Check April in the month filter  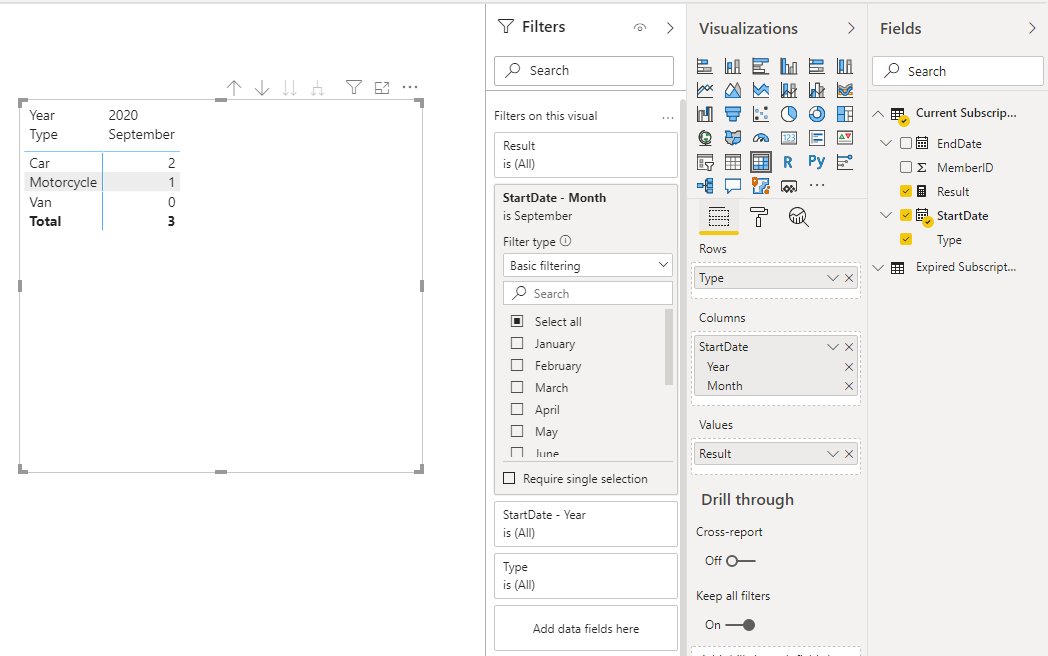[x=517, y=409]
